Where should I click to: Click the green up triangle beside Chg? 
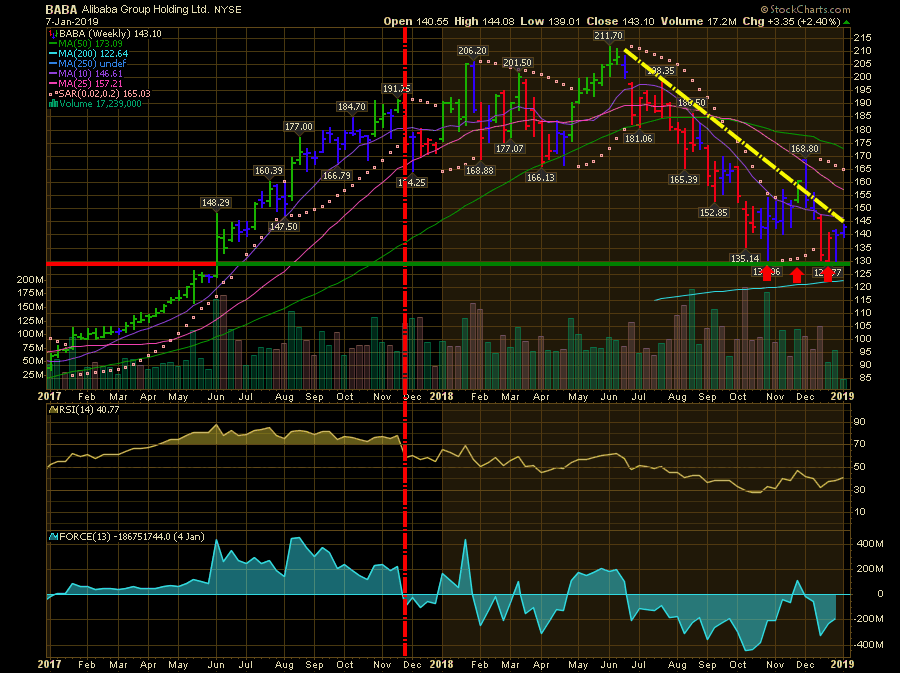coord(846,21)
